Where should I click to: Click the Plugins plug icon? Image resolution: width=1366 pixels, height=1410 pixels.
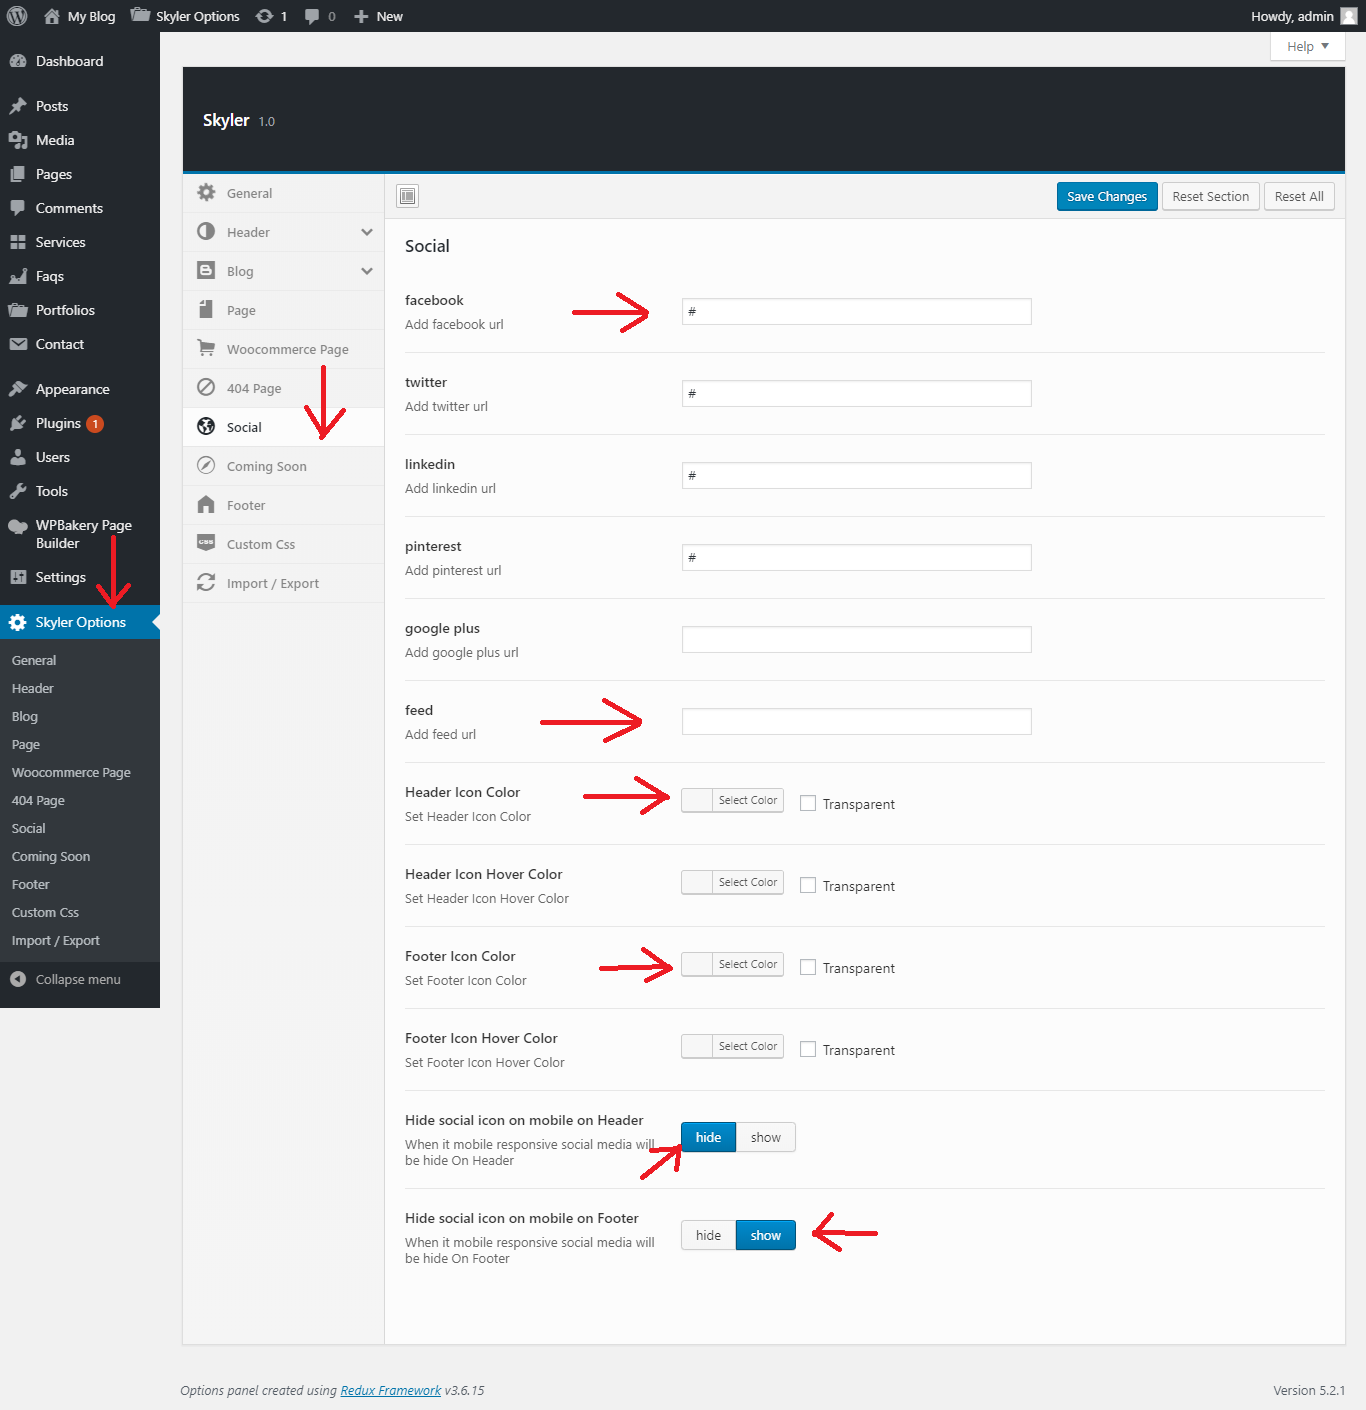[18, 423]
